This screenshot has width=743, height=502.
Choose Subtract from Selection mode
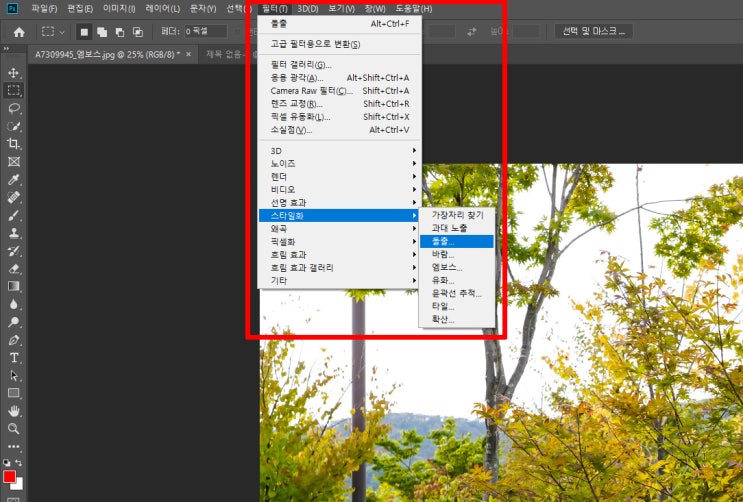pos(120,32)
